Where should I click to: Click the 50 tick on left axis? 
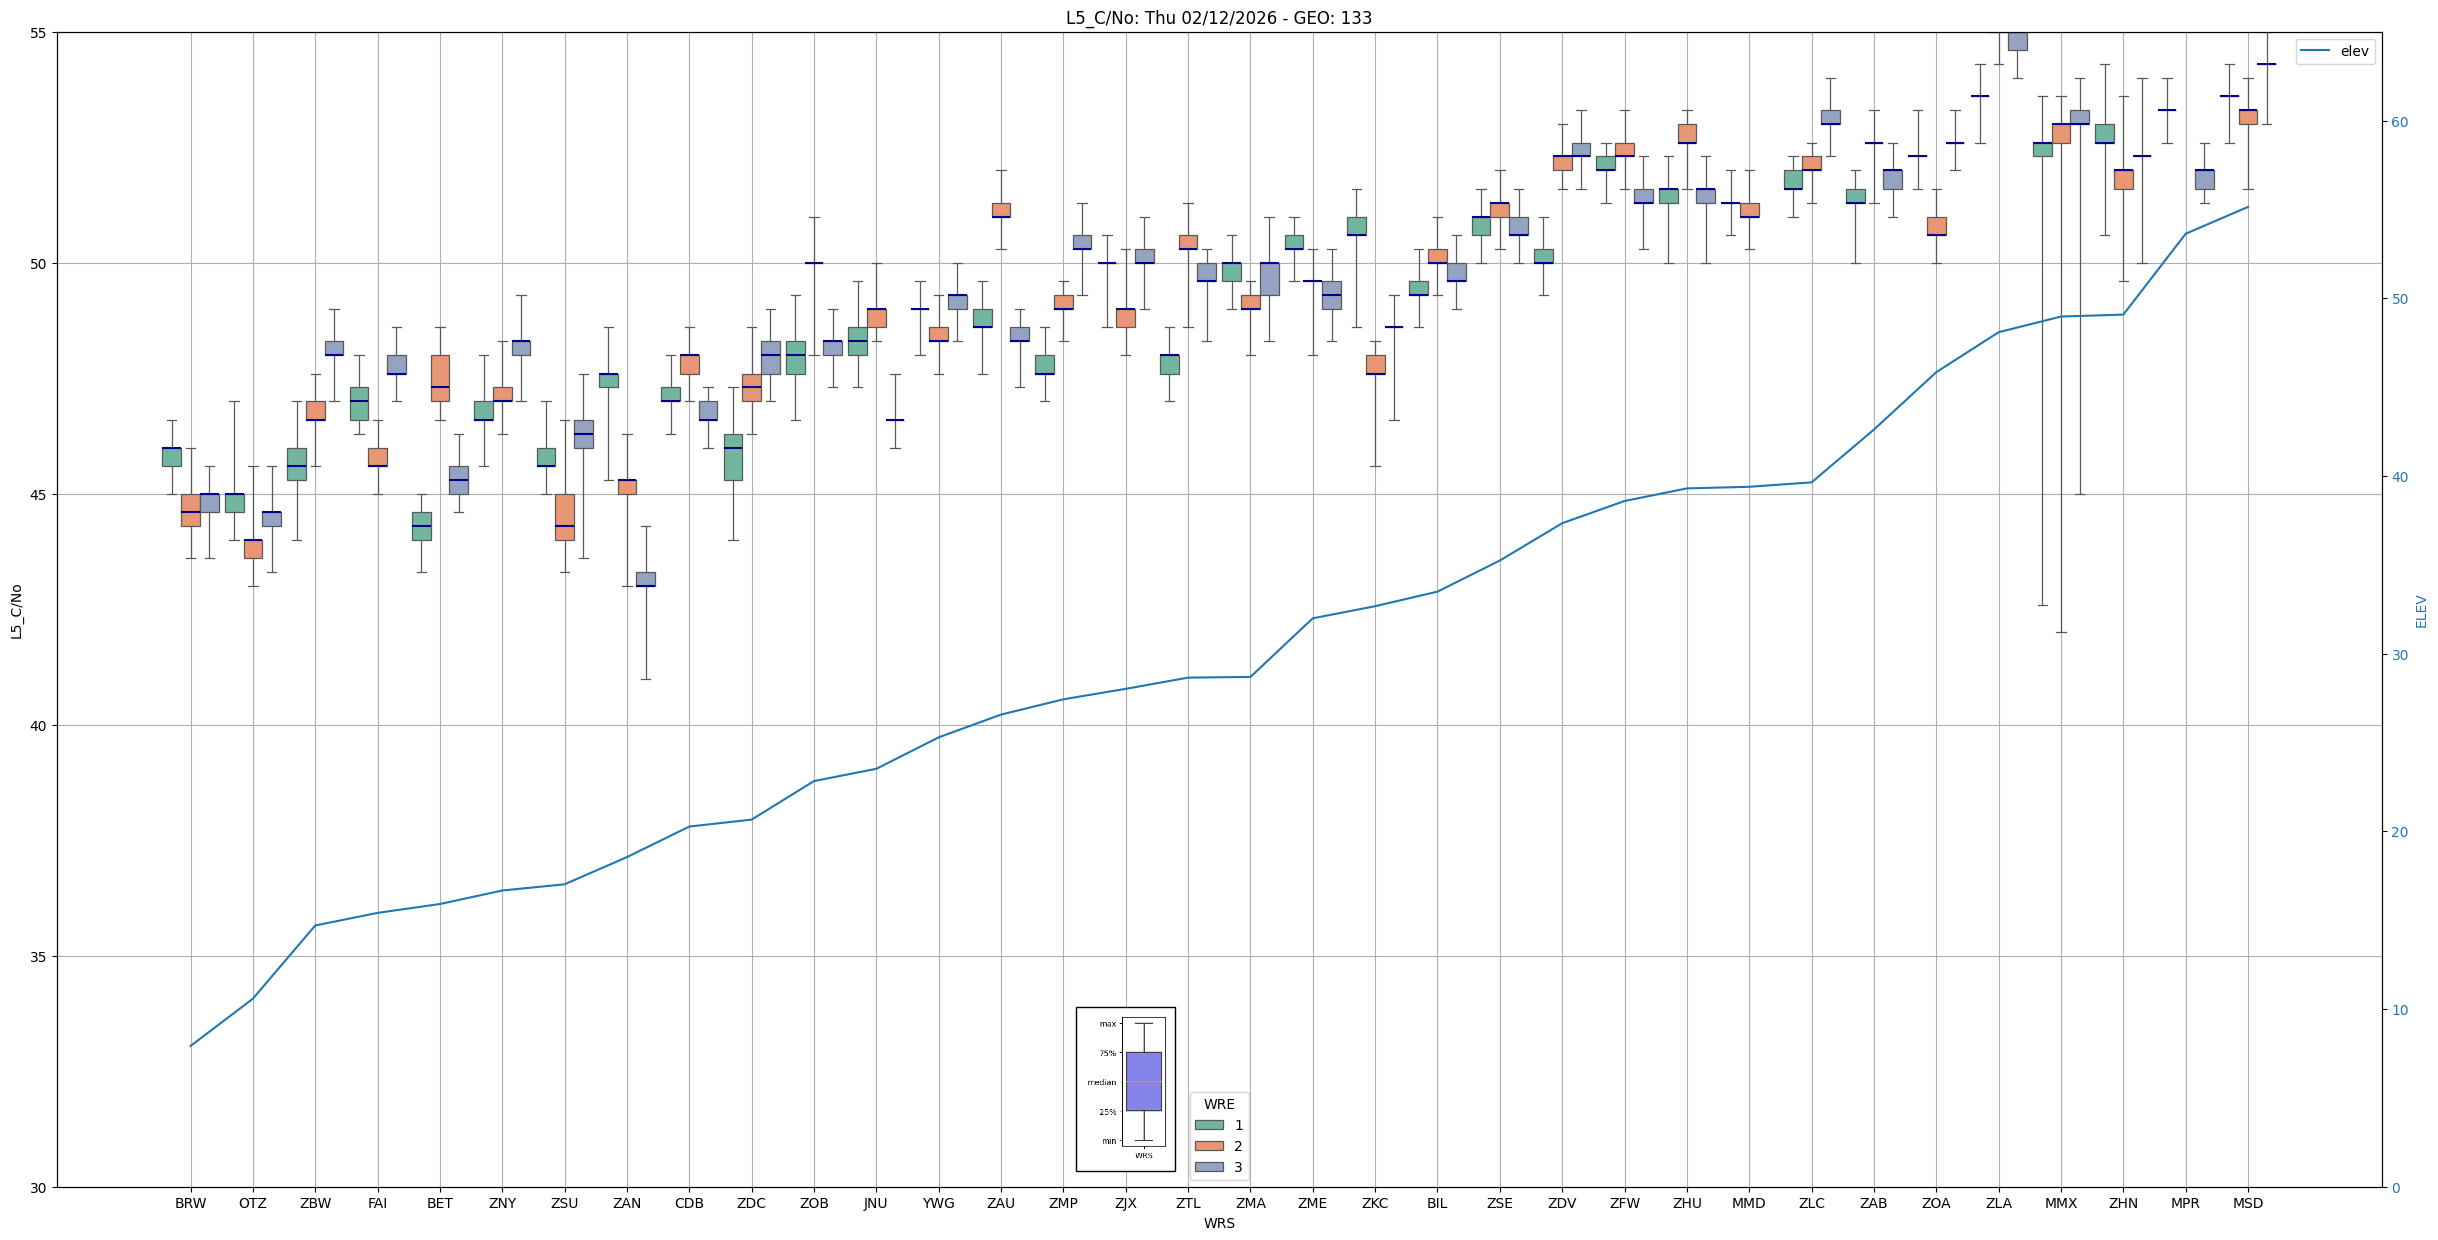point(39,264)
